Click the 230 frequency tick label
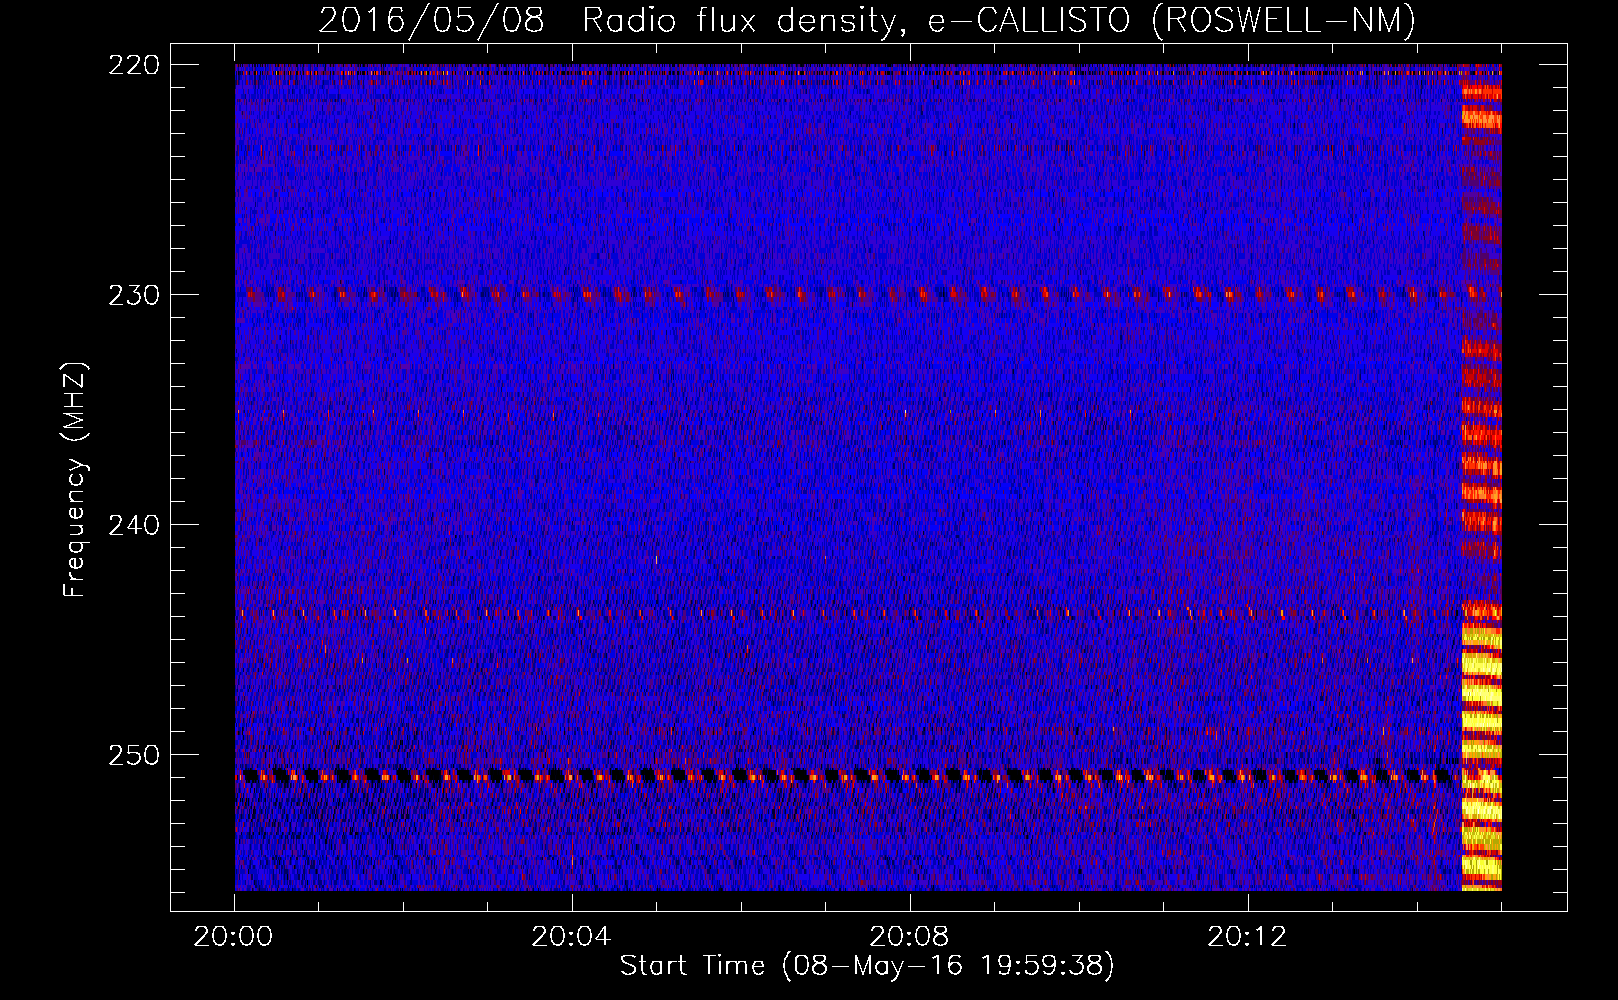 [133, 295]
